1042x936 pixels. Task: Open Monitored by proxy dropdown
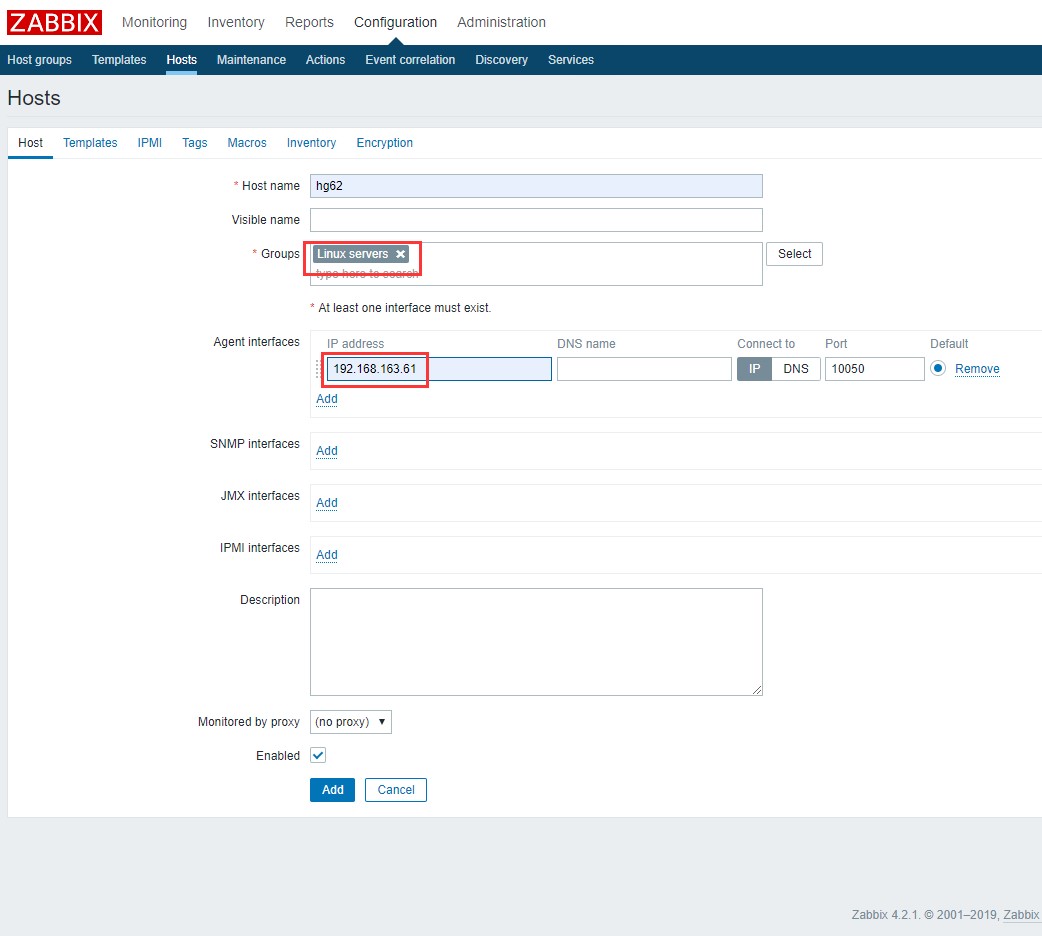350,722
